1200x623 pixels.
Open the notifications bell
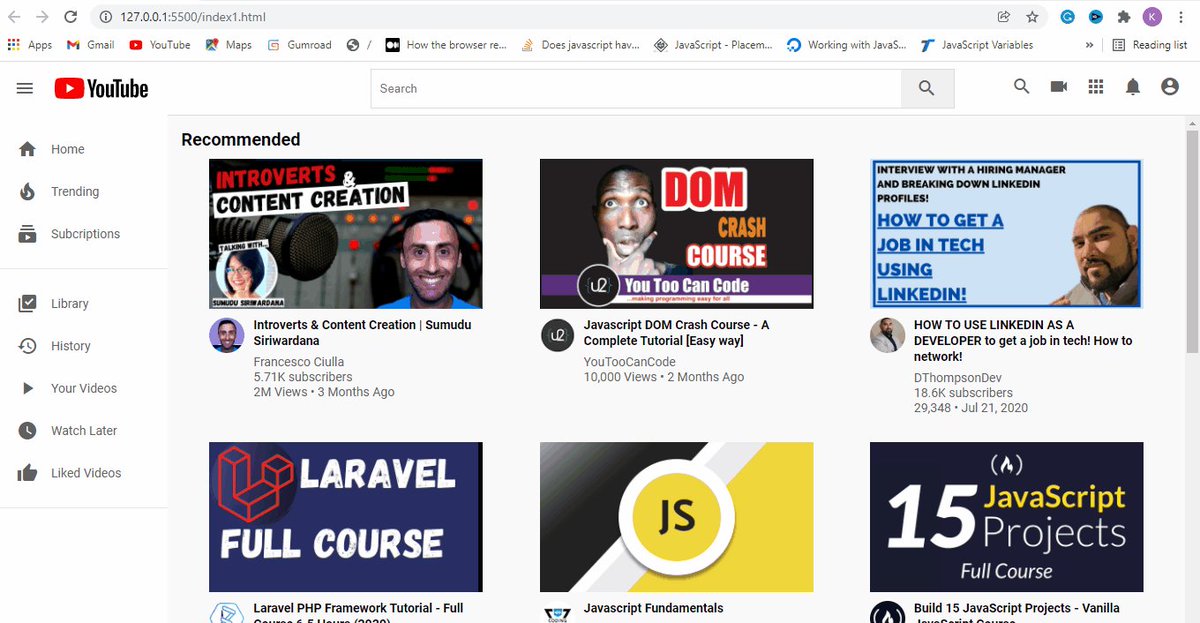(1133, 87)
